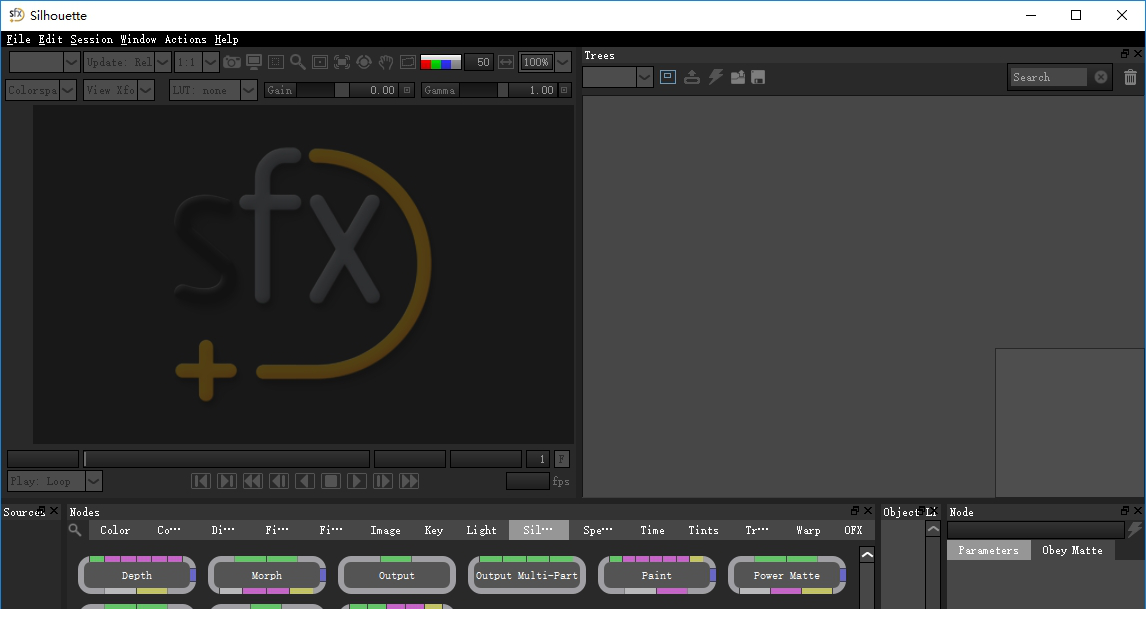Open the zoom percentage dropdown arrow
The height and width of the screenshot is (633, 1146).
[563, 62]
